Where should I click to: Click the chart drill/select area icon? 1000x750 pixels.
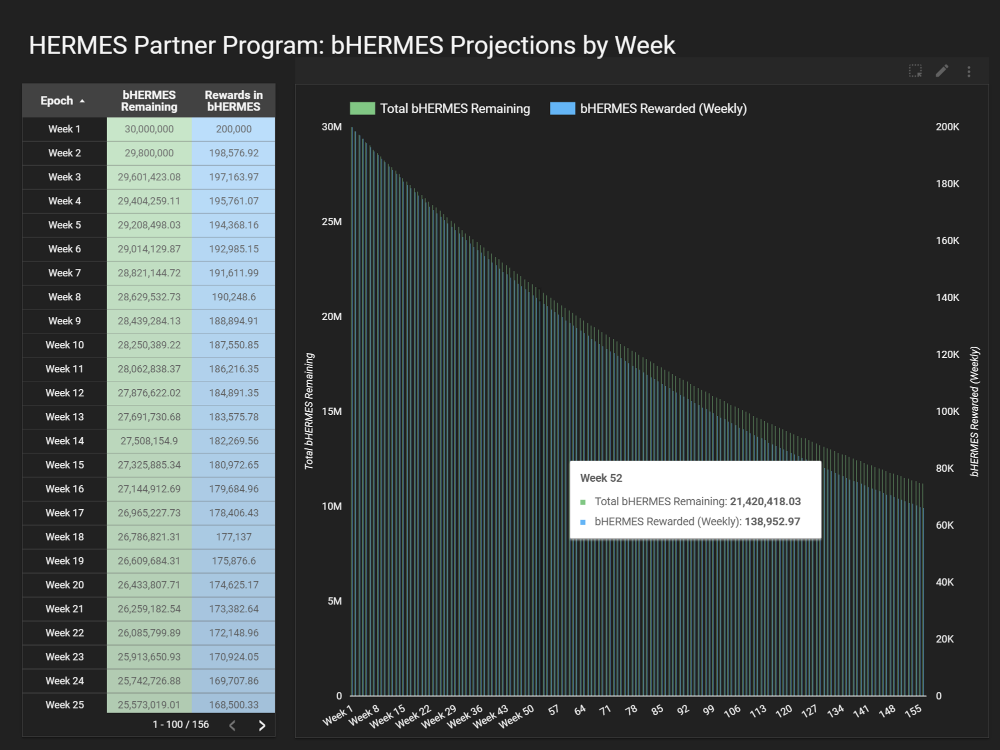tap(915, 71)
